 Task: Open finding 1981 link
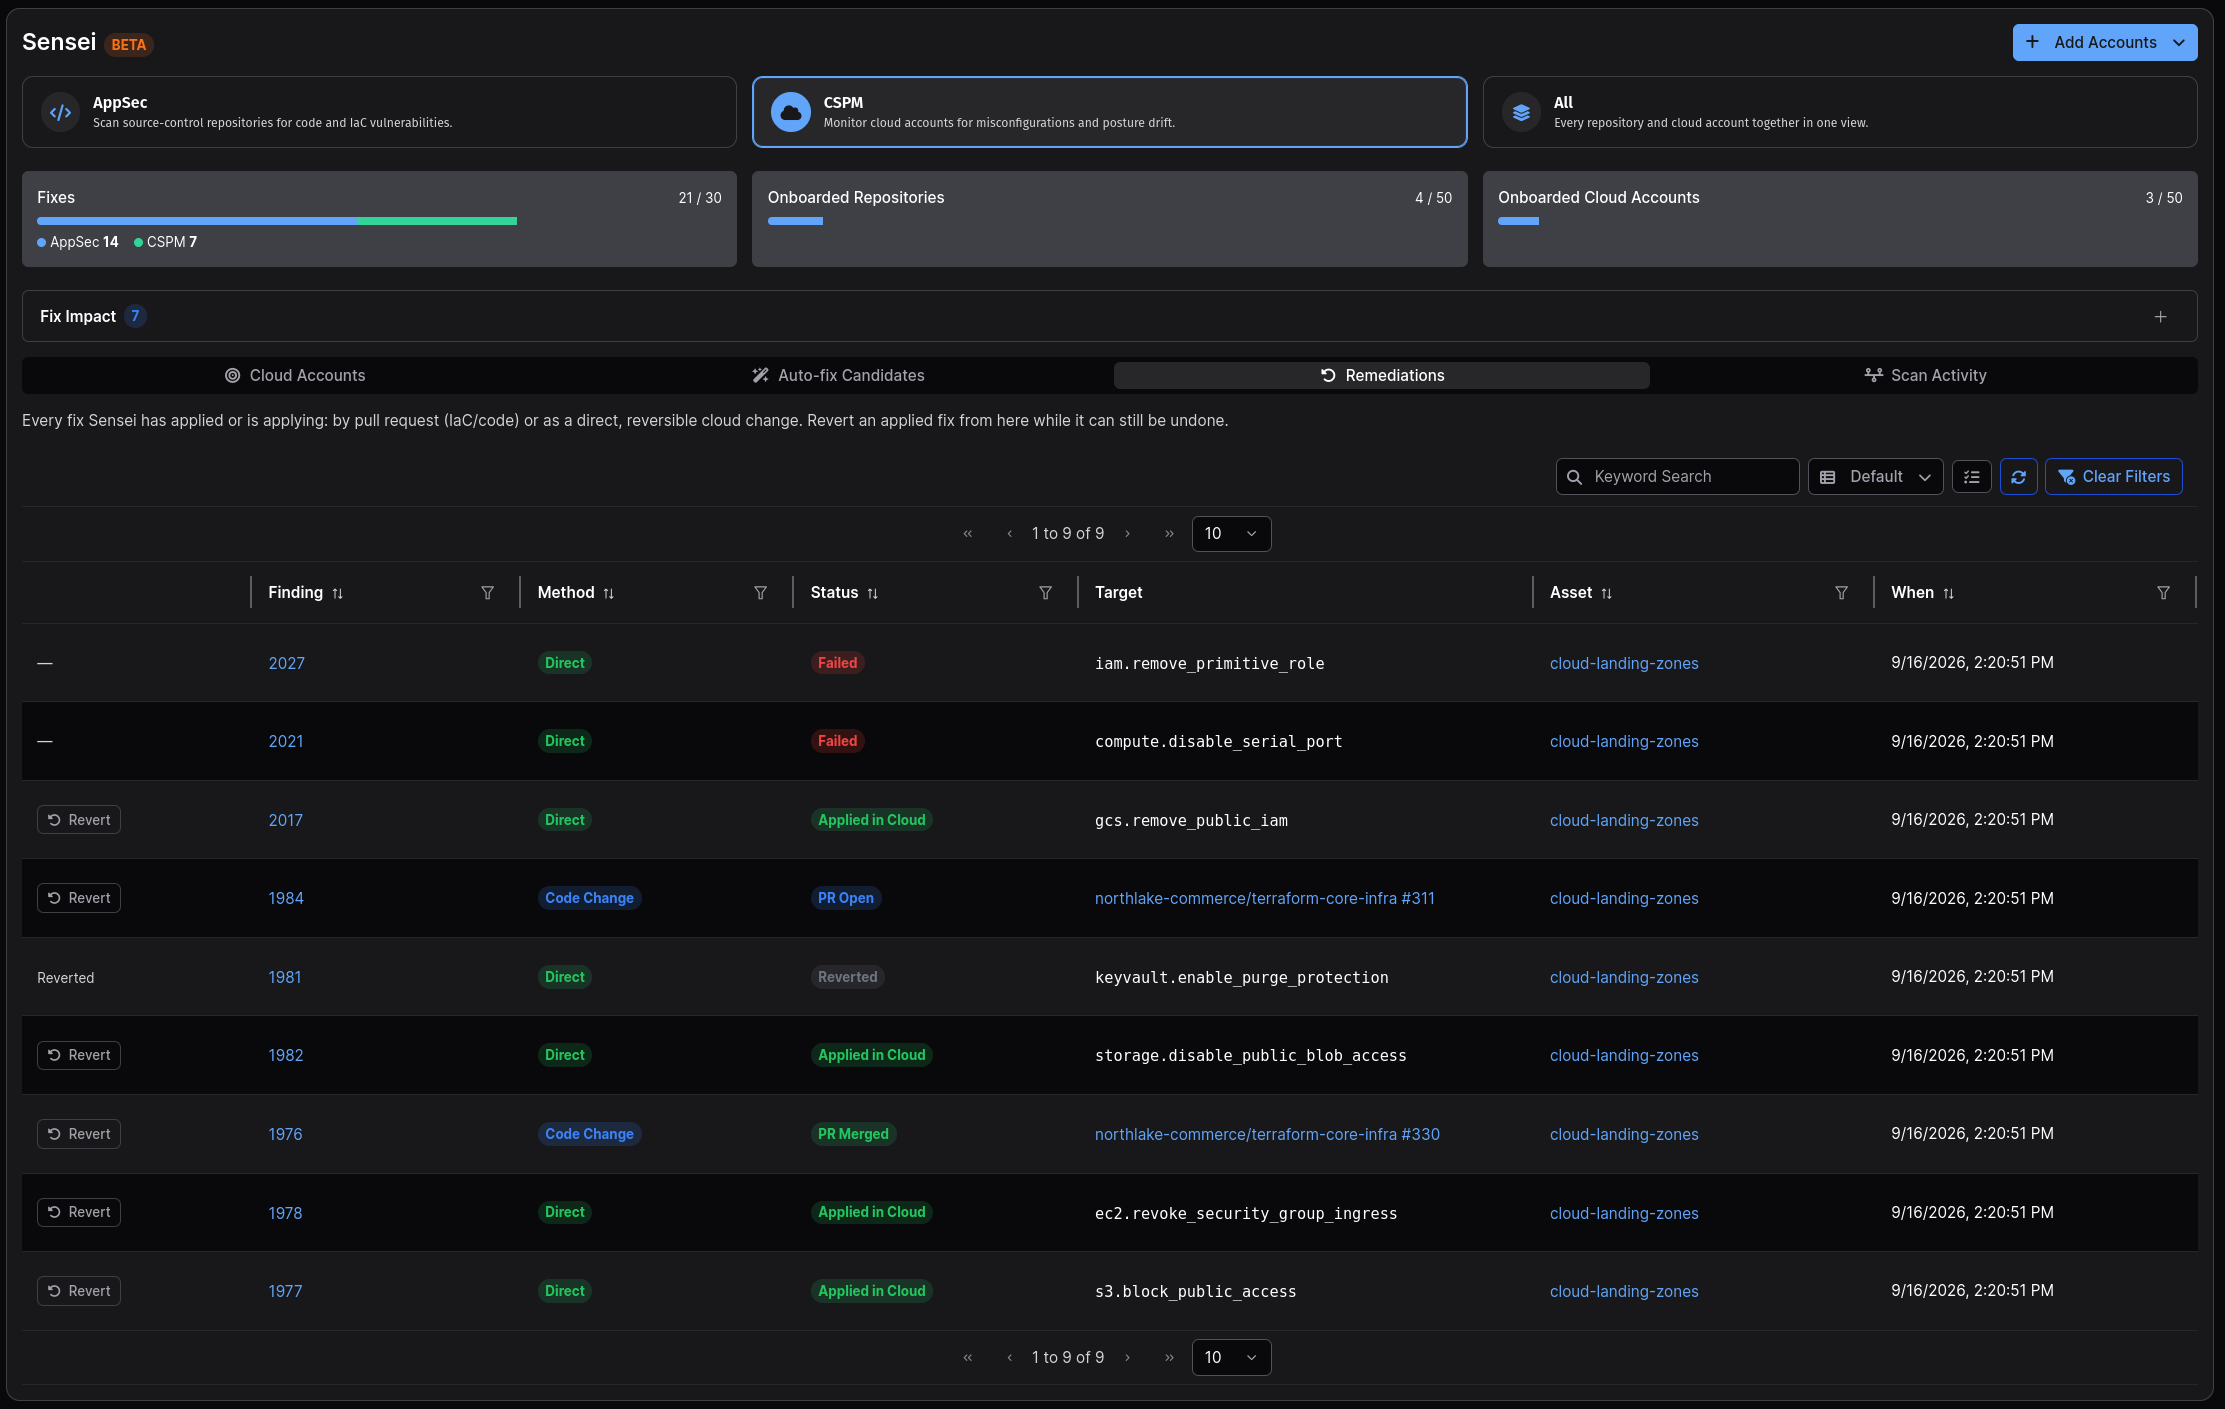click(284, 977)
